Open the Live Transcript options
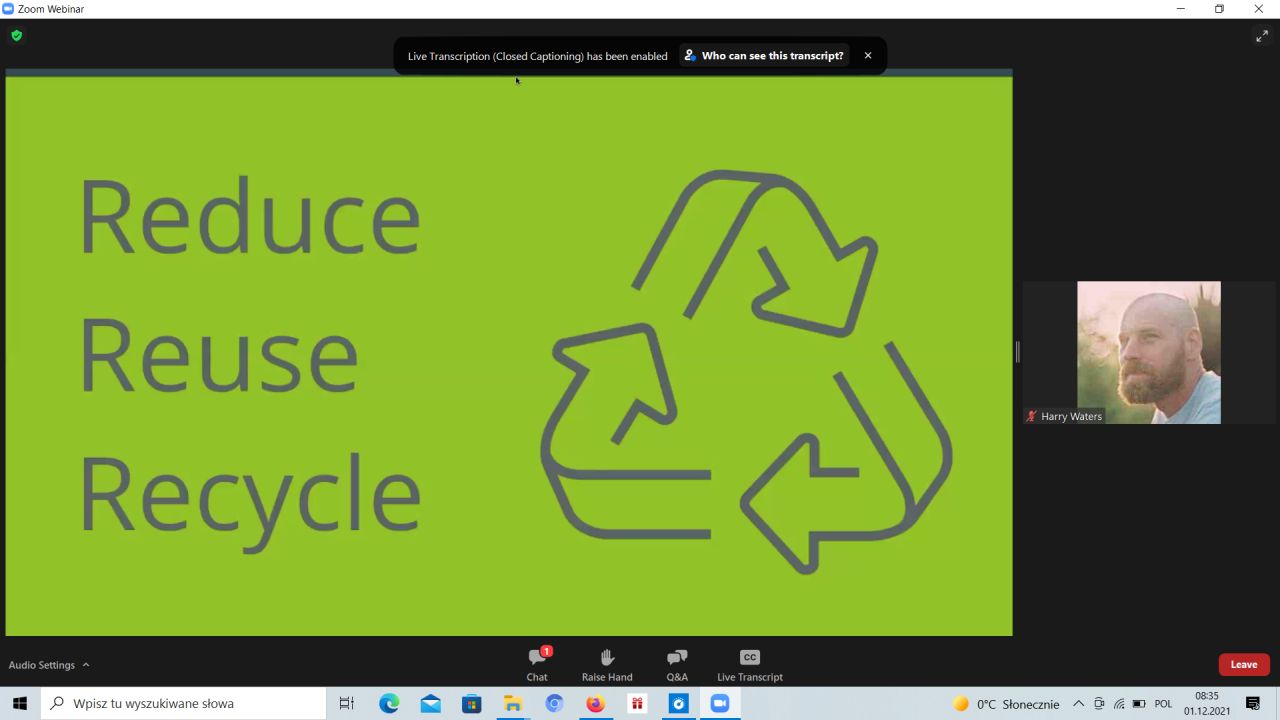 click(750, 665)
